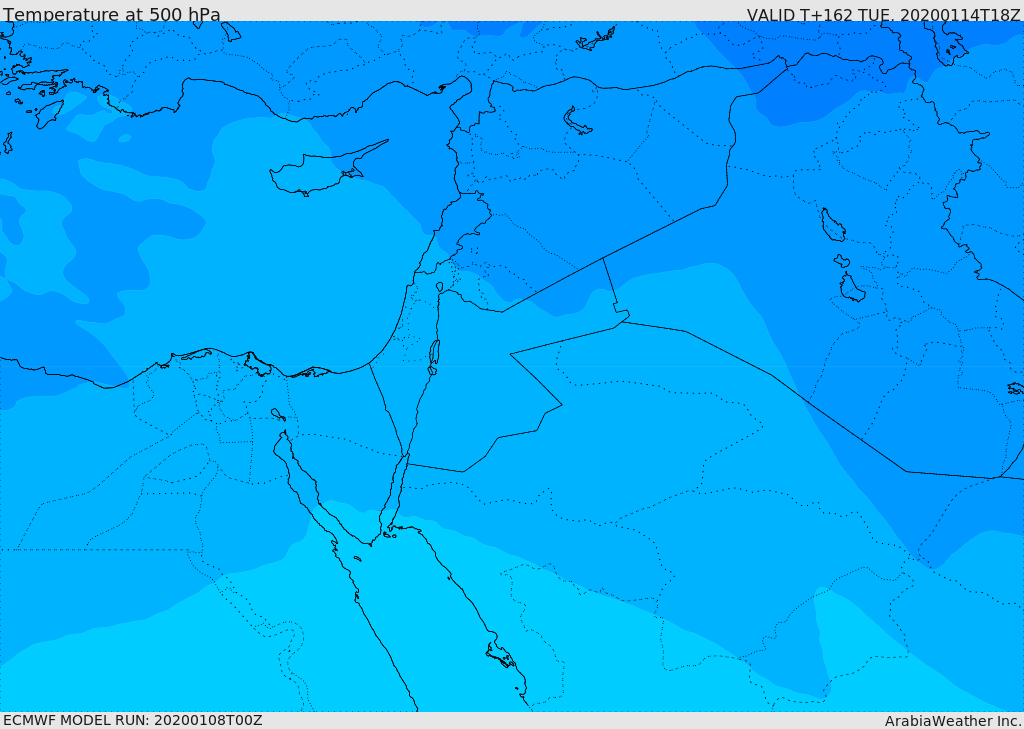Click the 'ArabiaWeather Inc' credit text
This screenshot has height=729, width=1024.
coord(953,721)
